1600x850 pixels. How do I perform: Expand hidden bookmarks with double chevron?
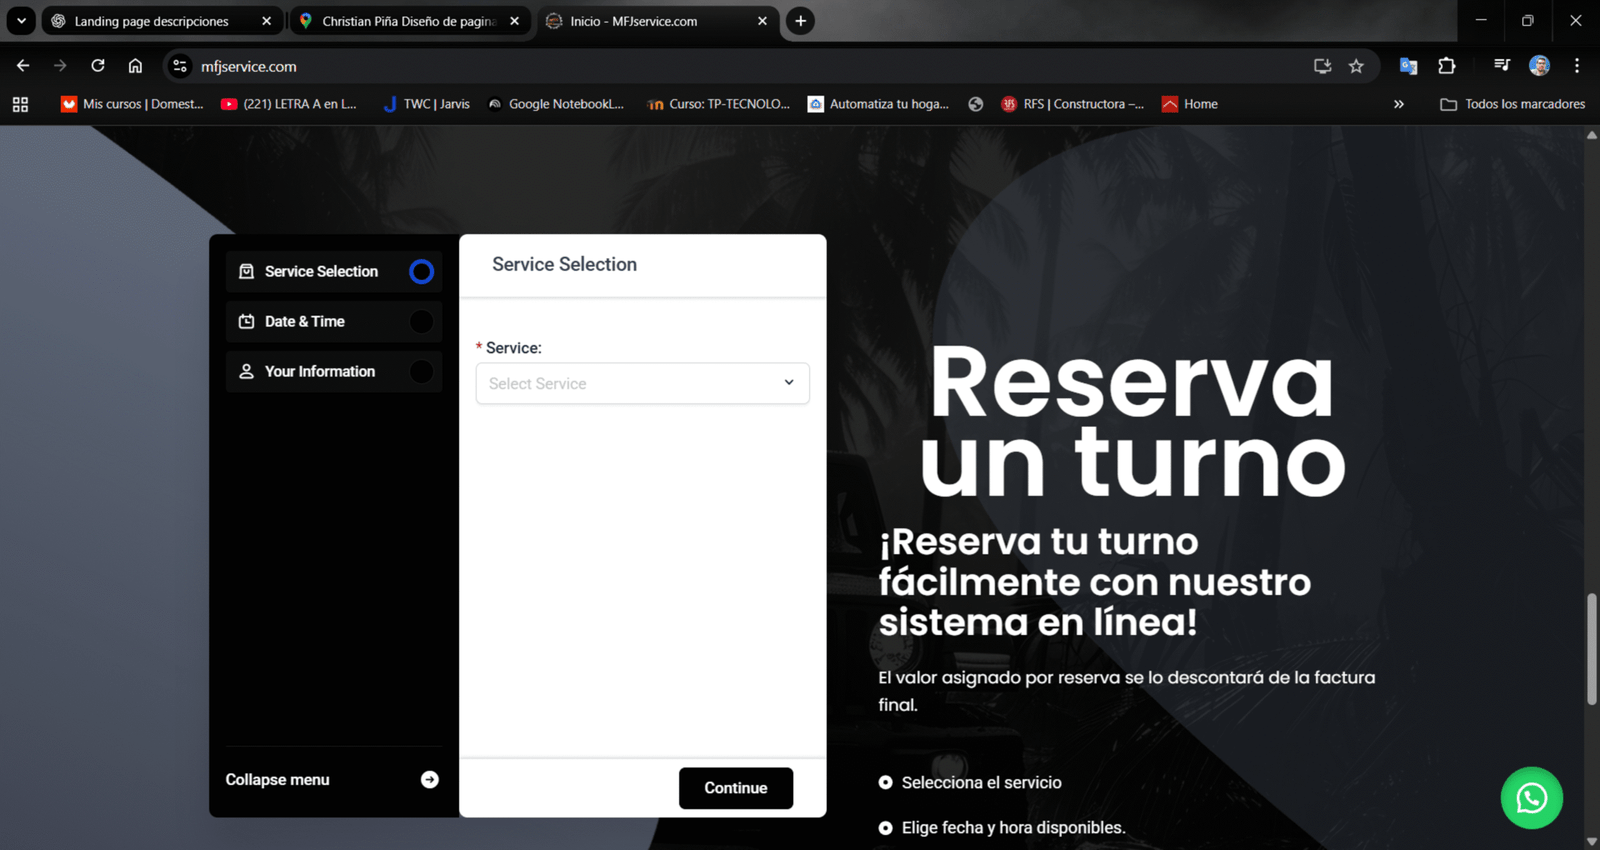[x=1398, y=104]
